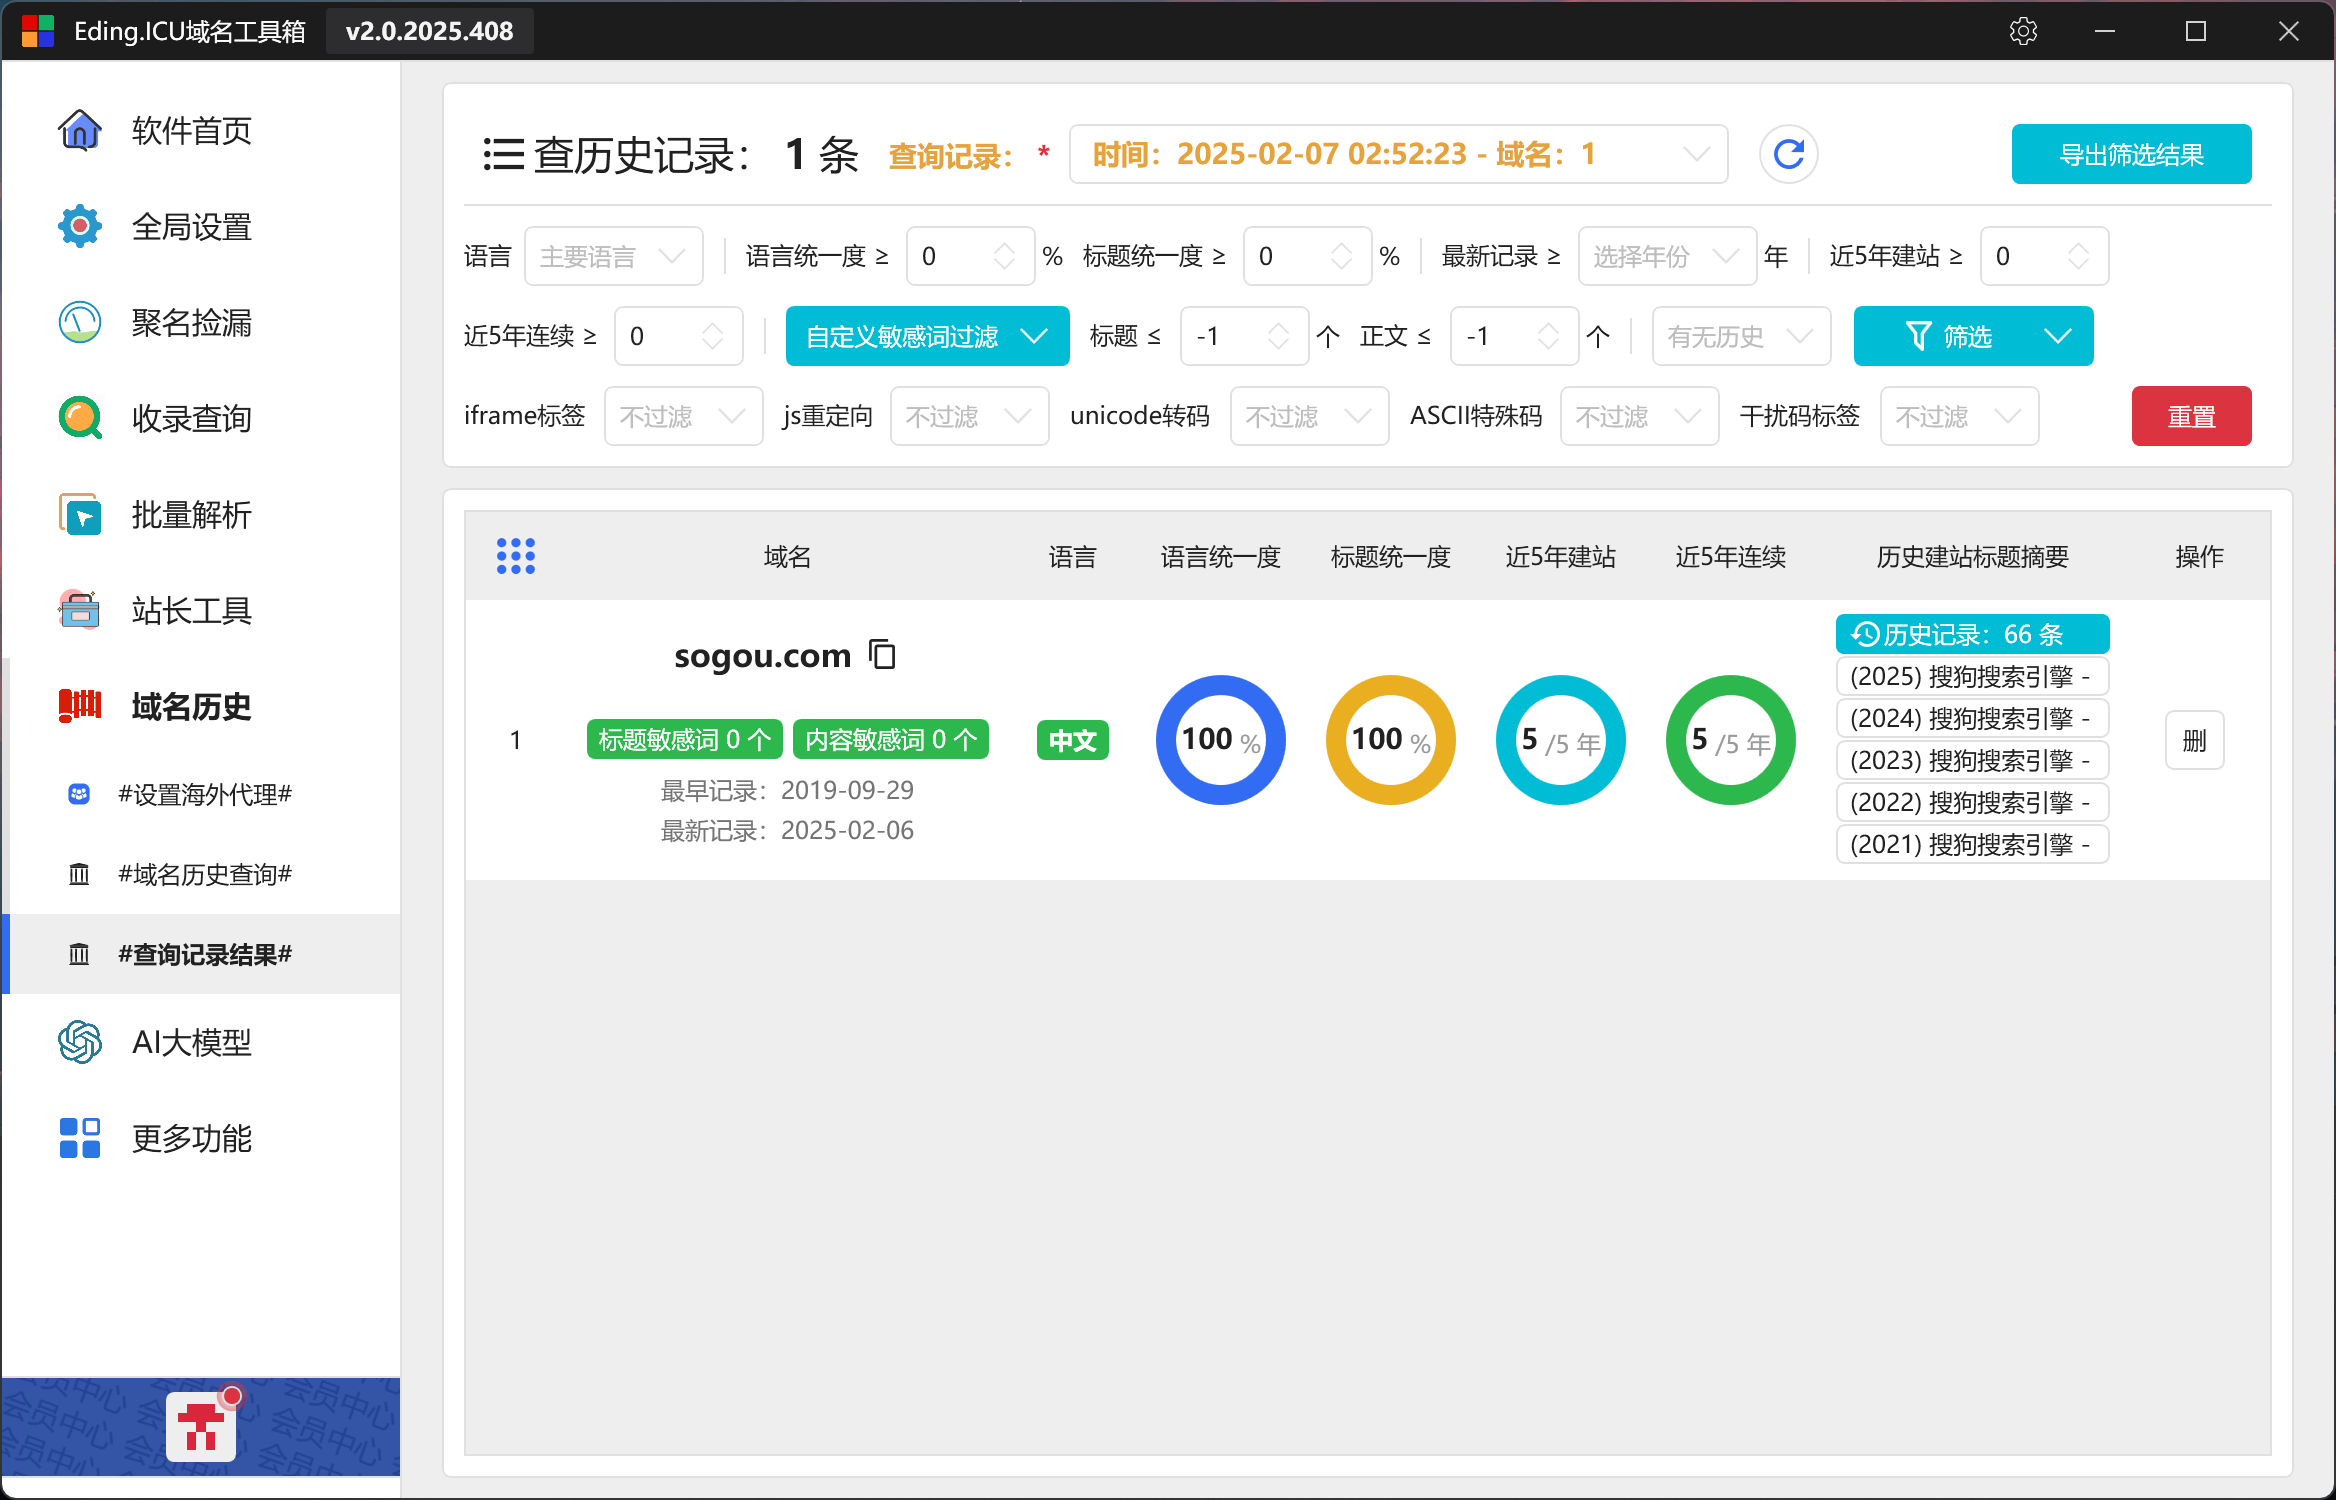
Task: Click 内容敏感词 0 个 tag
Action: click(x=891, y=739)
